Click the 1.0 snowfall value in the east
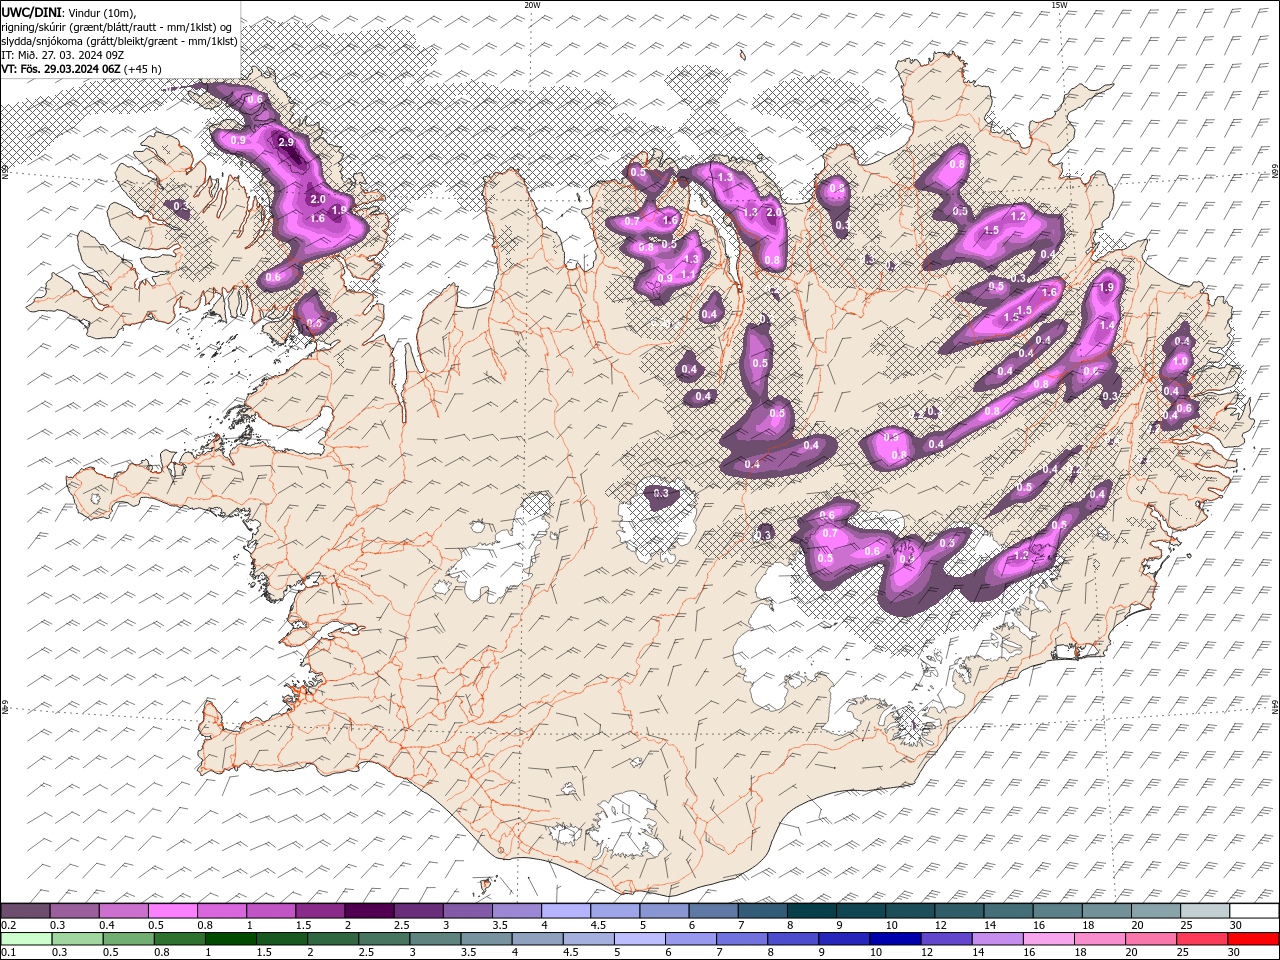 (x=1180, y=361)
